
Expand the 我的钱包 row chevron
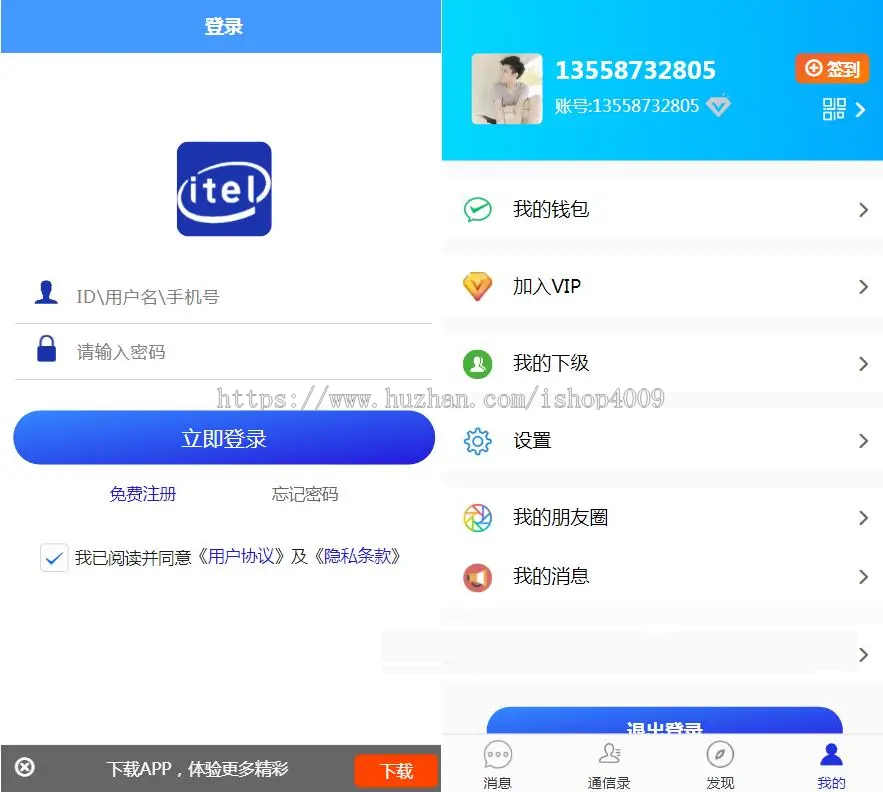tap(862, 209)
